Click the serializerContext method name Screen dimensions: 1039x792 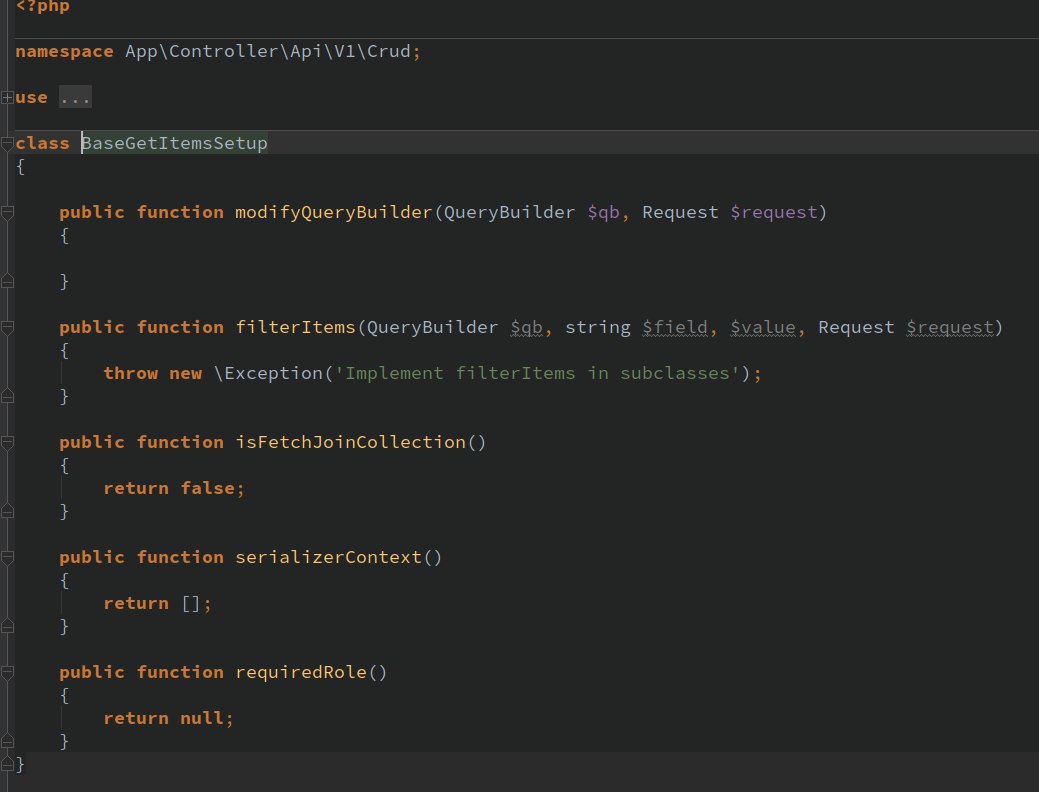[x=328, y=557]
